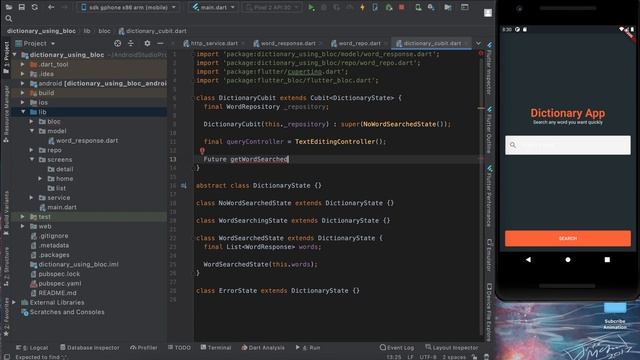This screenshot has height=360, width=640.
Task: Open the Pixel 2 API emulator dropdown
Action: tap(272, 7)
